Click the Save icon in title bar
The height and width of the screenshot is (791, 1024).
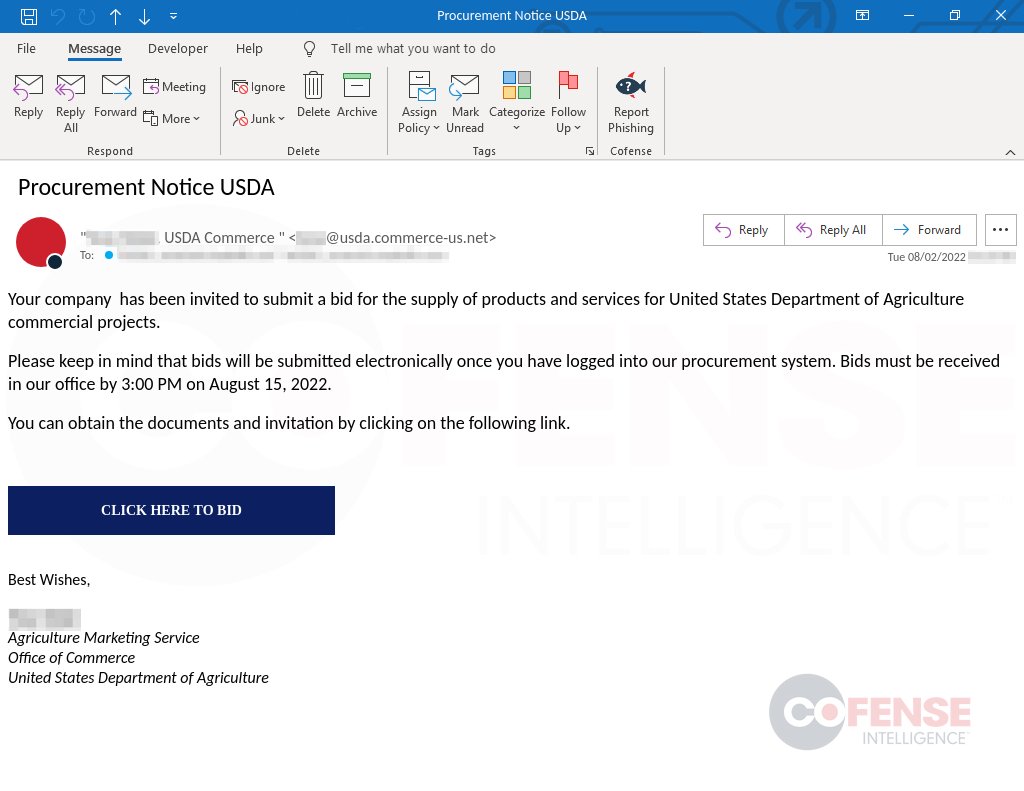(29, 16)
